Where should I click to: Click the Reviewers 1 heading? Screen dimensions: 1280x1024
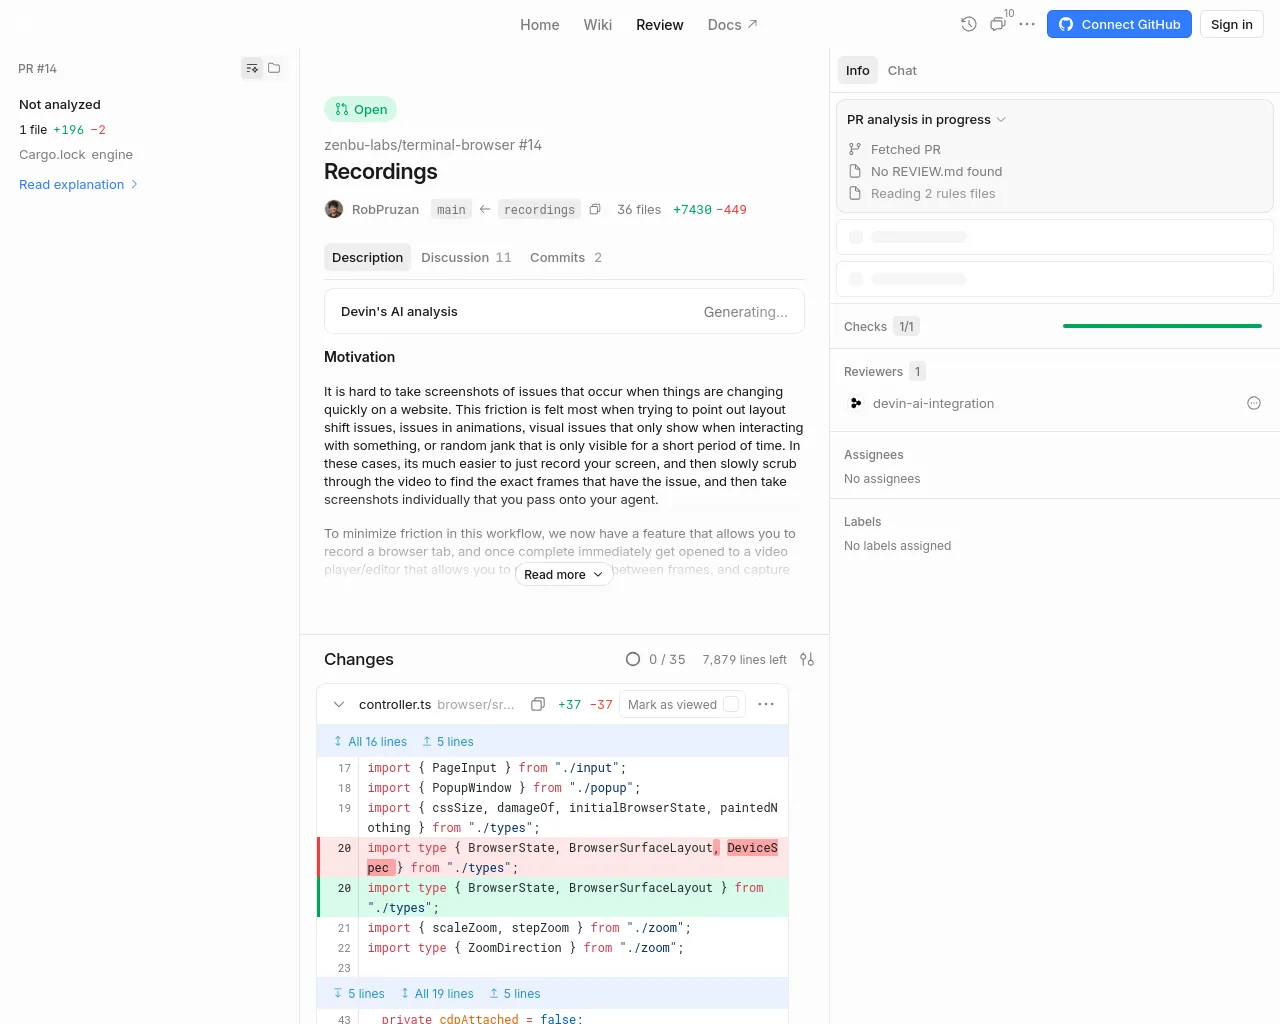point(884,371)
